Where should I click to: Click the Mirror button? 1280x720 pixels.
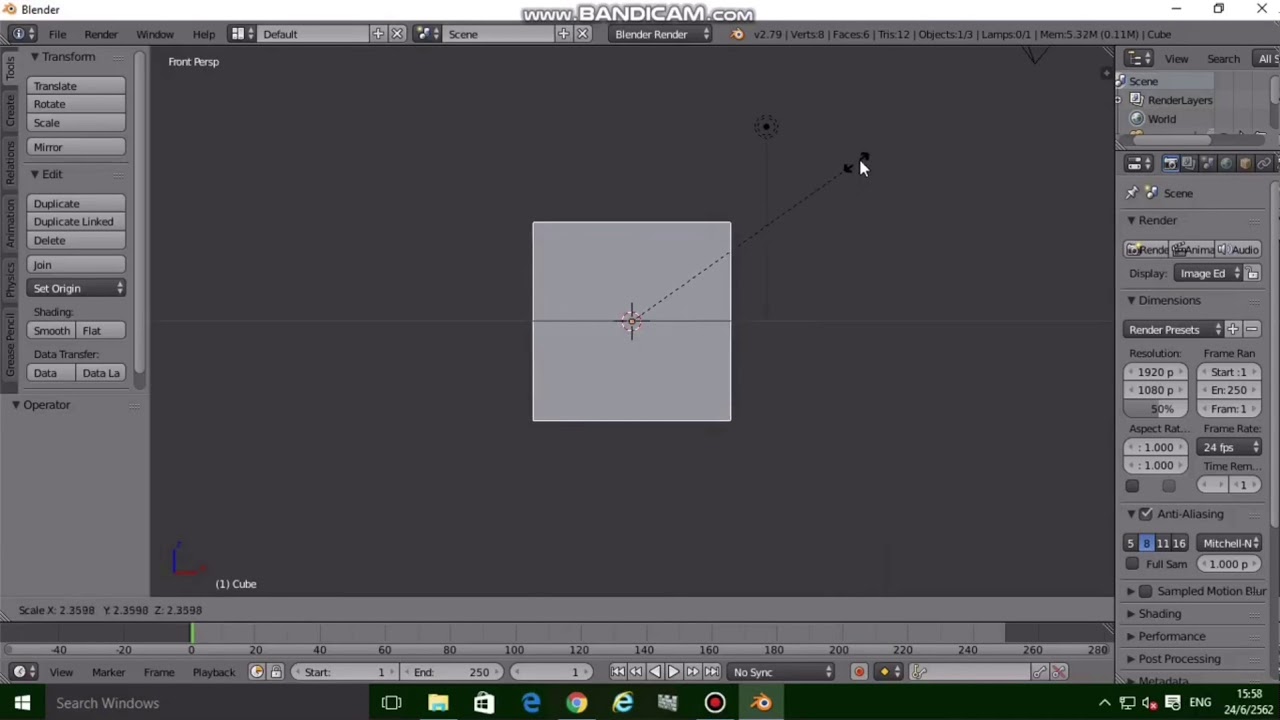point(77,147)
